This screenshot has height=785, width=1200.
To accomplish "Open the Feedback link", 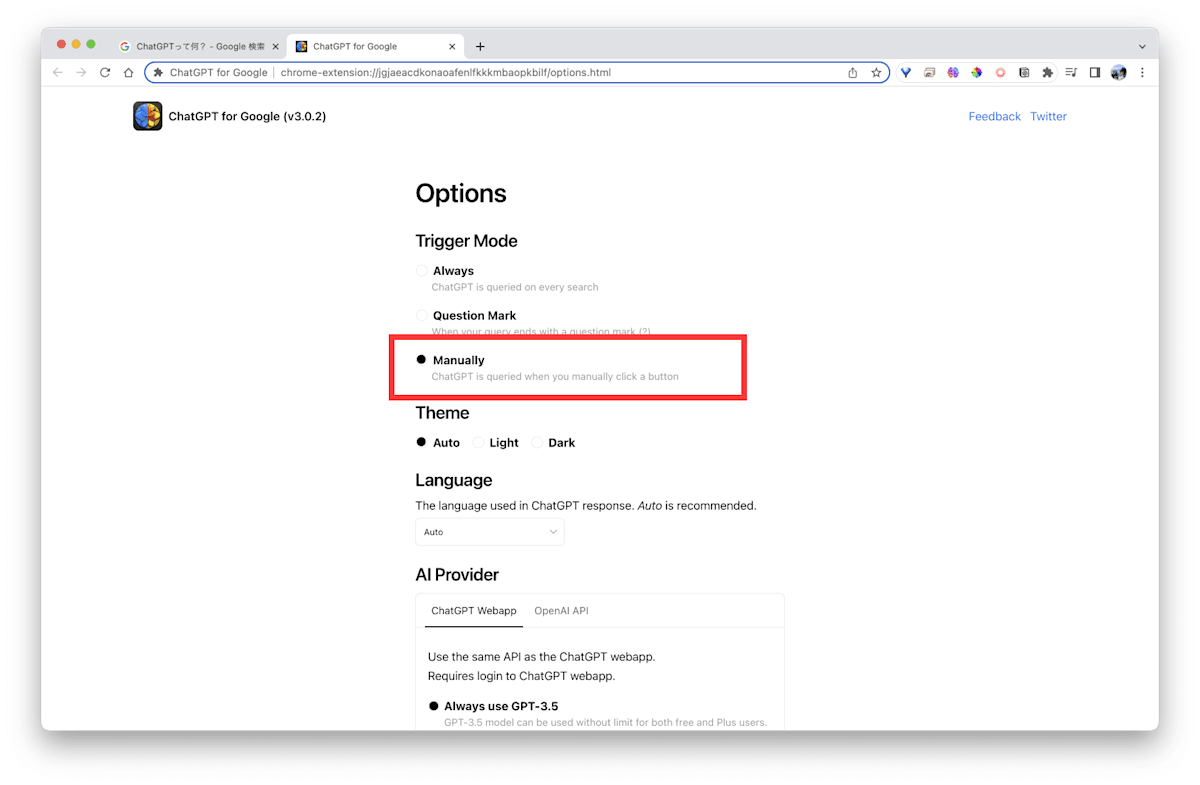I will [x=995, y=117].
